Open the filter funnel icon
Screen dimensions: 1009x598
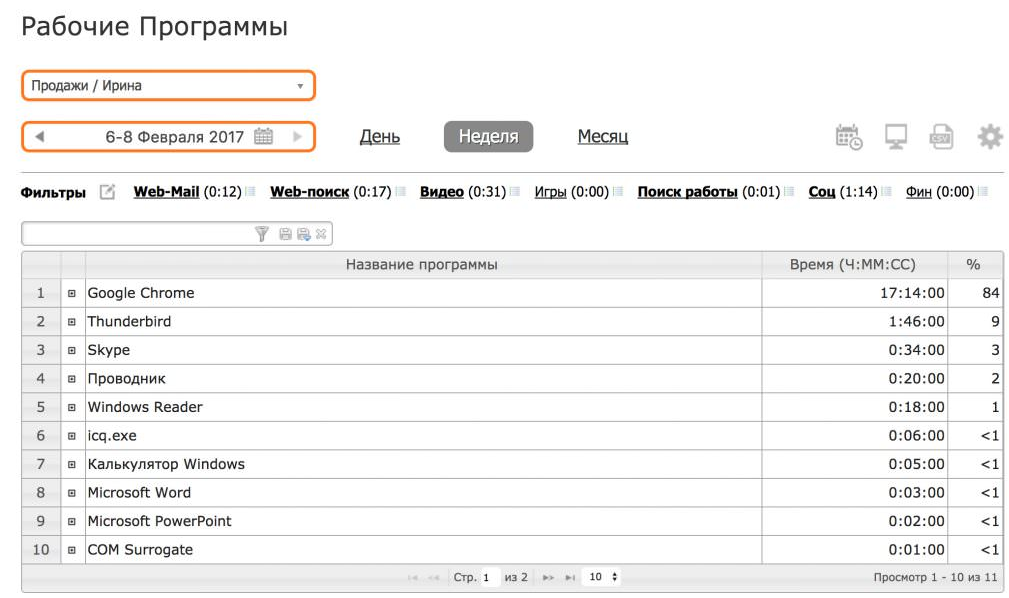click(262, 234)
